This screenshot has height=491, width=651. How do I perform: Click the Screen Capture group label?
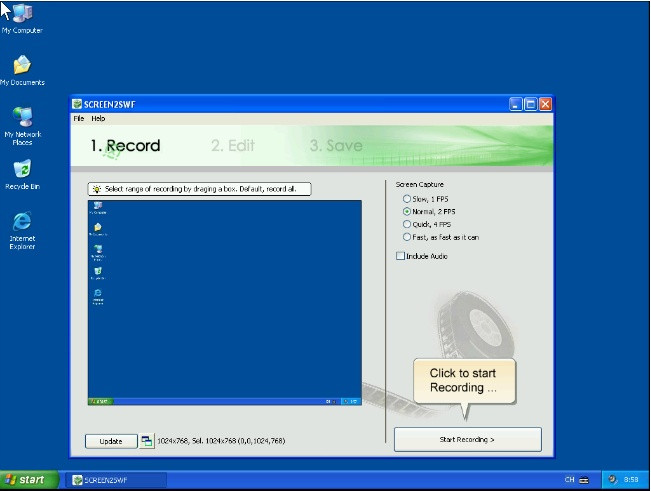point(419,184)
